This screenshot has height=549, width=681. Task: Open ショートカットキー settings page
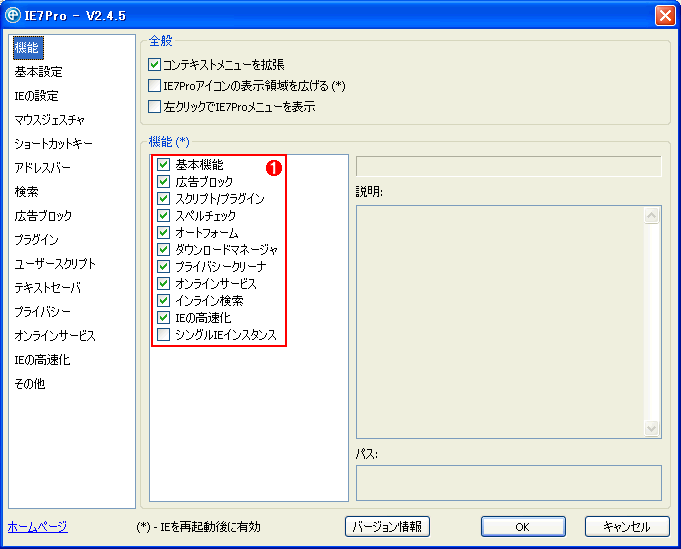tap(53, 144)
